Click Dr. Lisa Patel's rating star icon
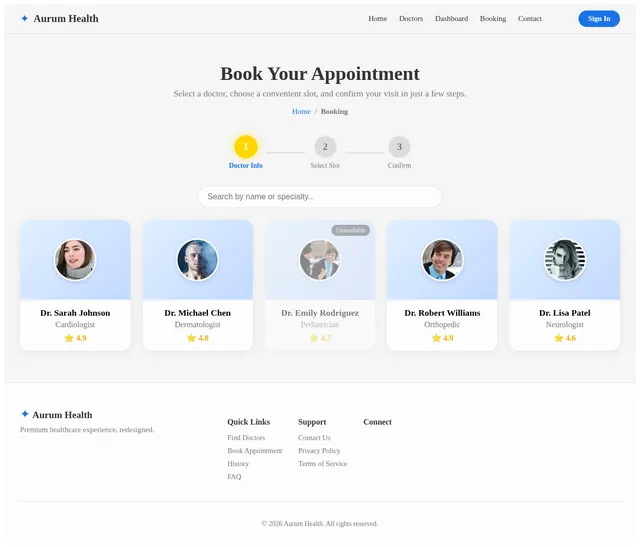Image resolution: width=640 pixels, height=547 pixels. [x=559, y=338]
